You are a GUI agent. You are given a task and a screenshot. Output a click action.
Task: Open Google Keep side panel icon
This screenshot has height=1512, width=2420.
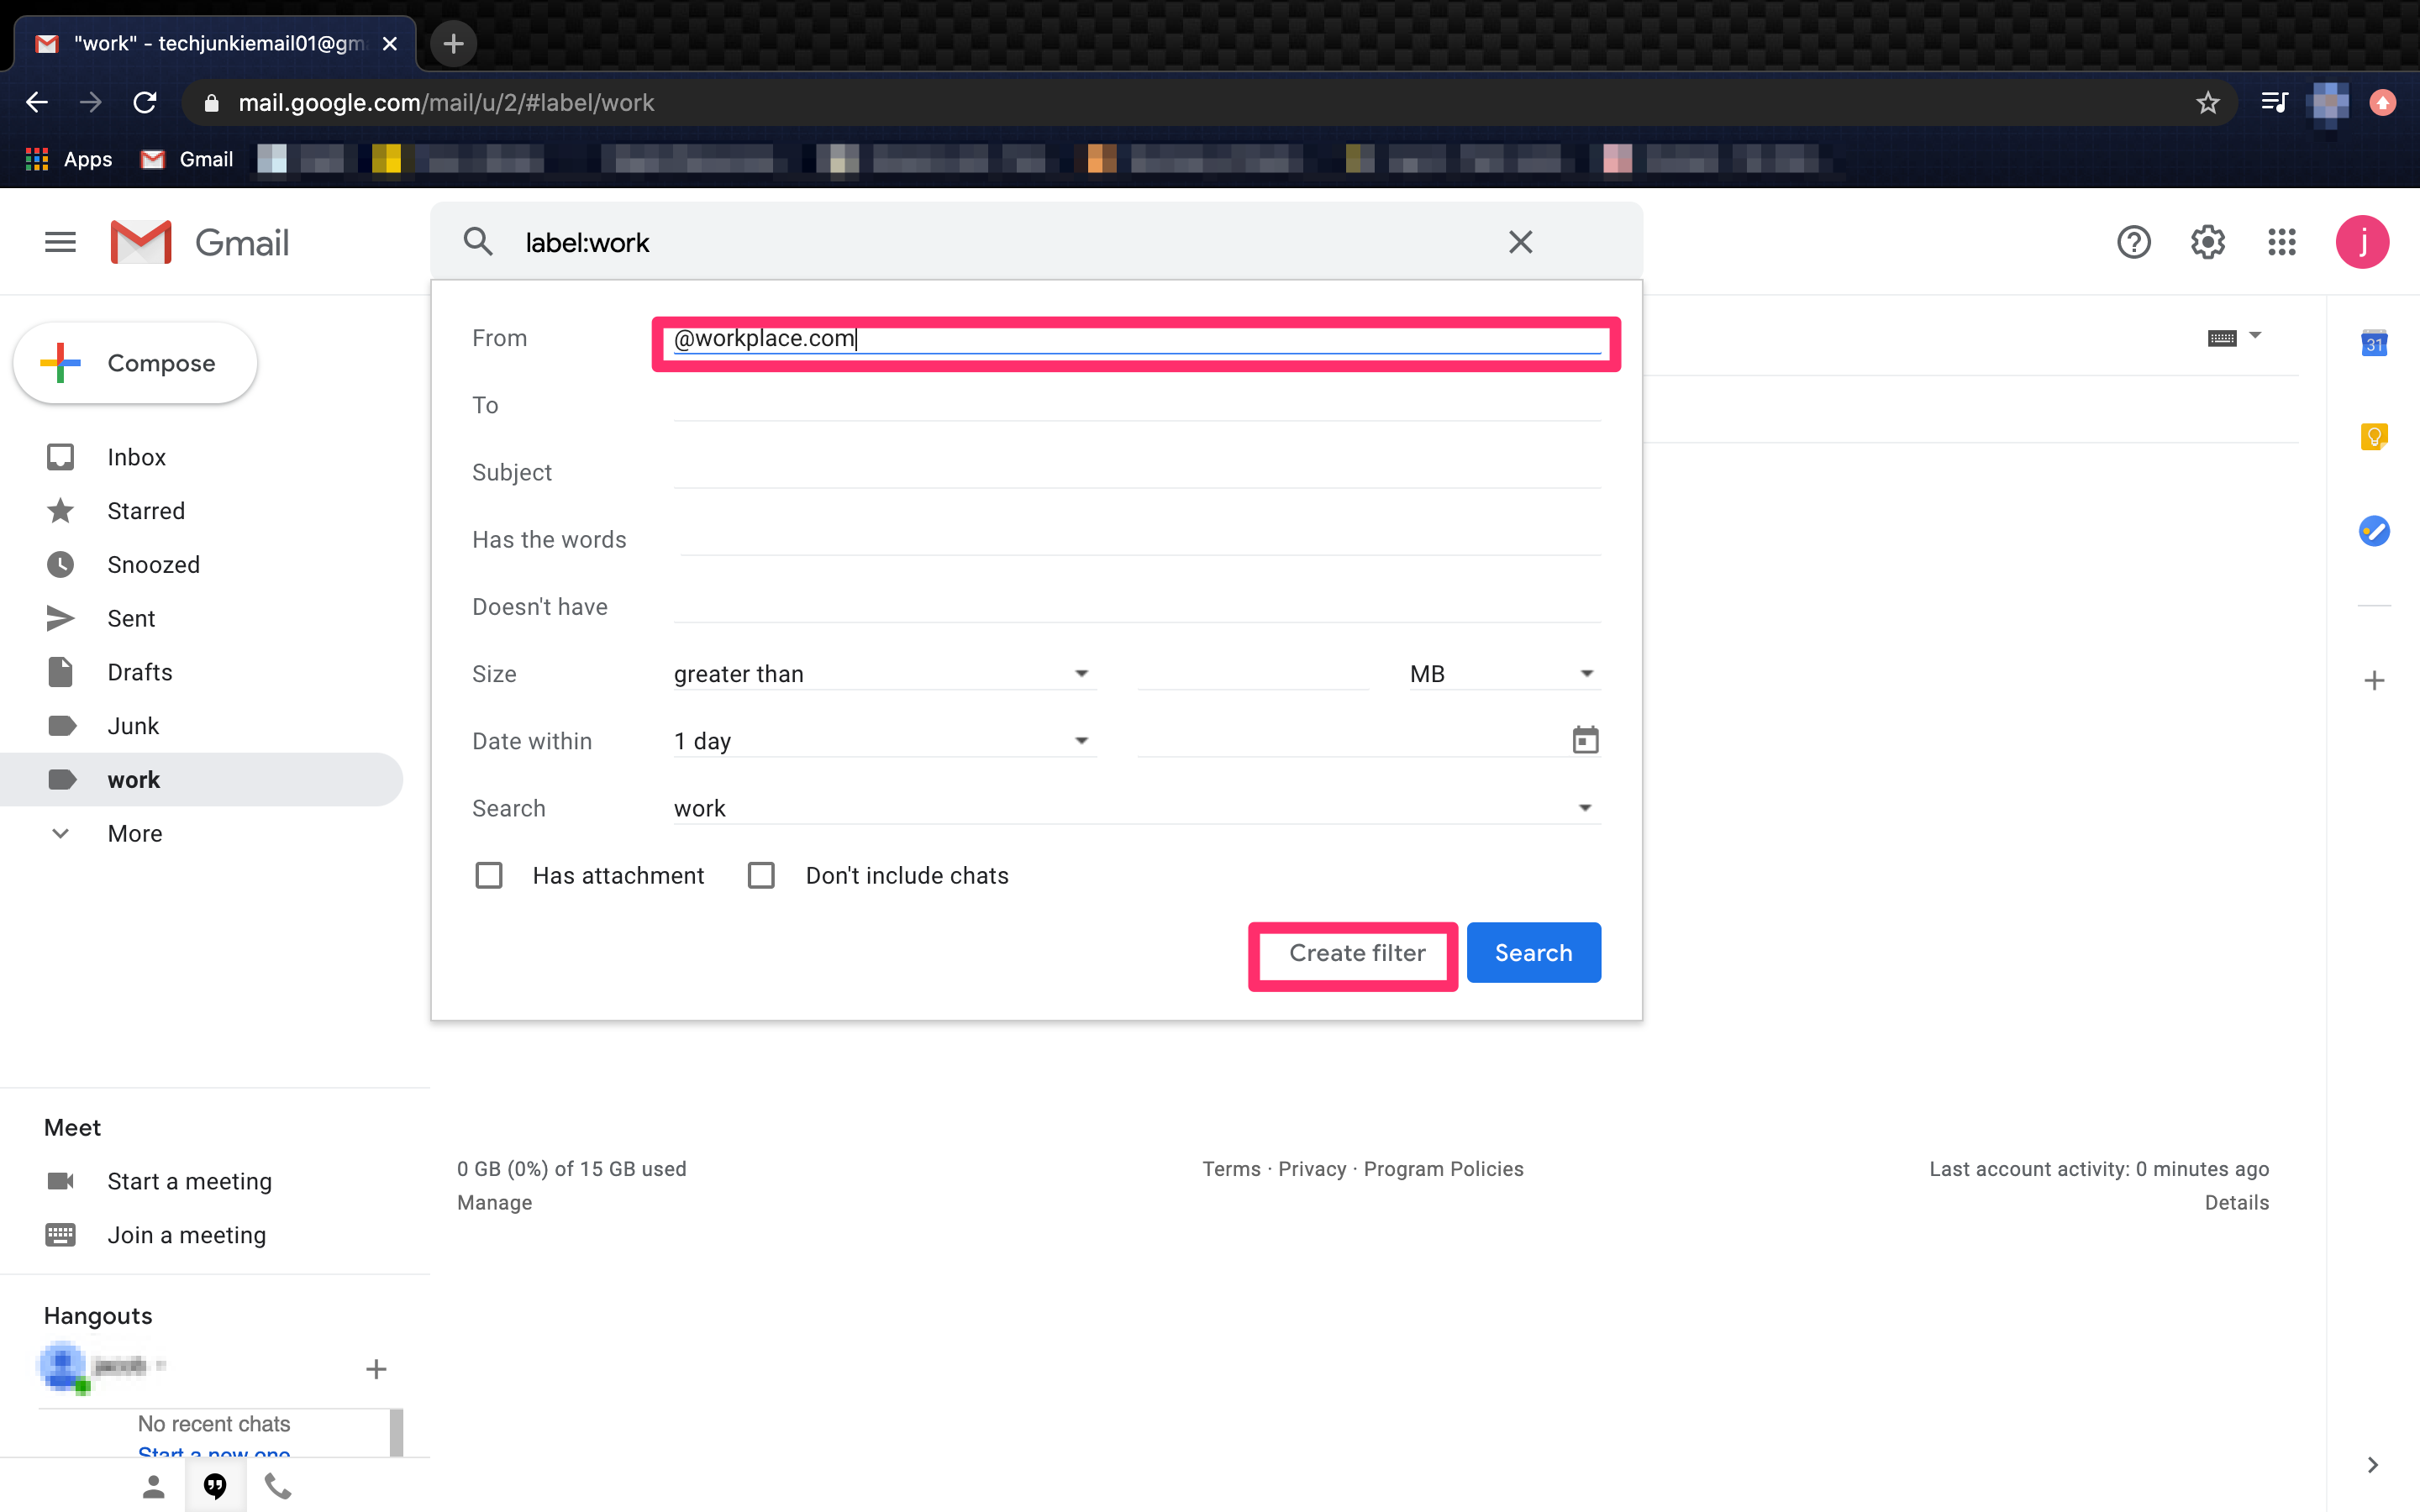tap(2374, 437)
